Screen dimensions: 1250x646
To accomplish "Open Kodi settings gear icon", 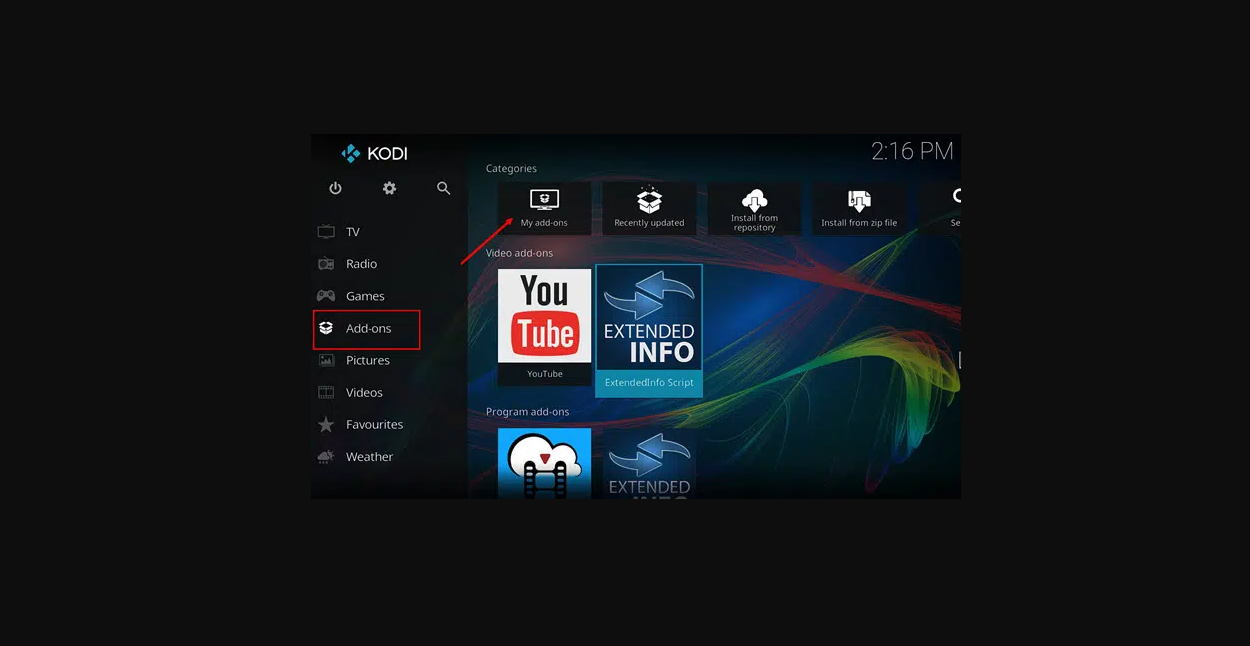I will (389, 188).
